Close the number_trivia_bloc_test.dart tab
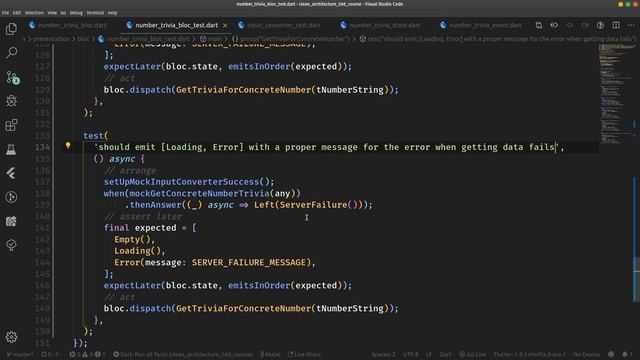This screenshot has height=360, width=640. 225,25
